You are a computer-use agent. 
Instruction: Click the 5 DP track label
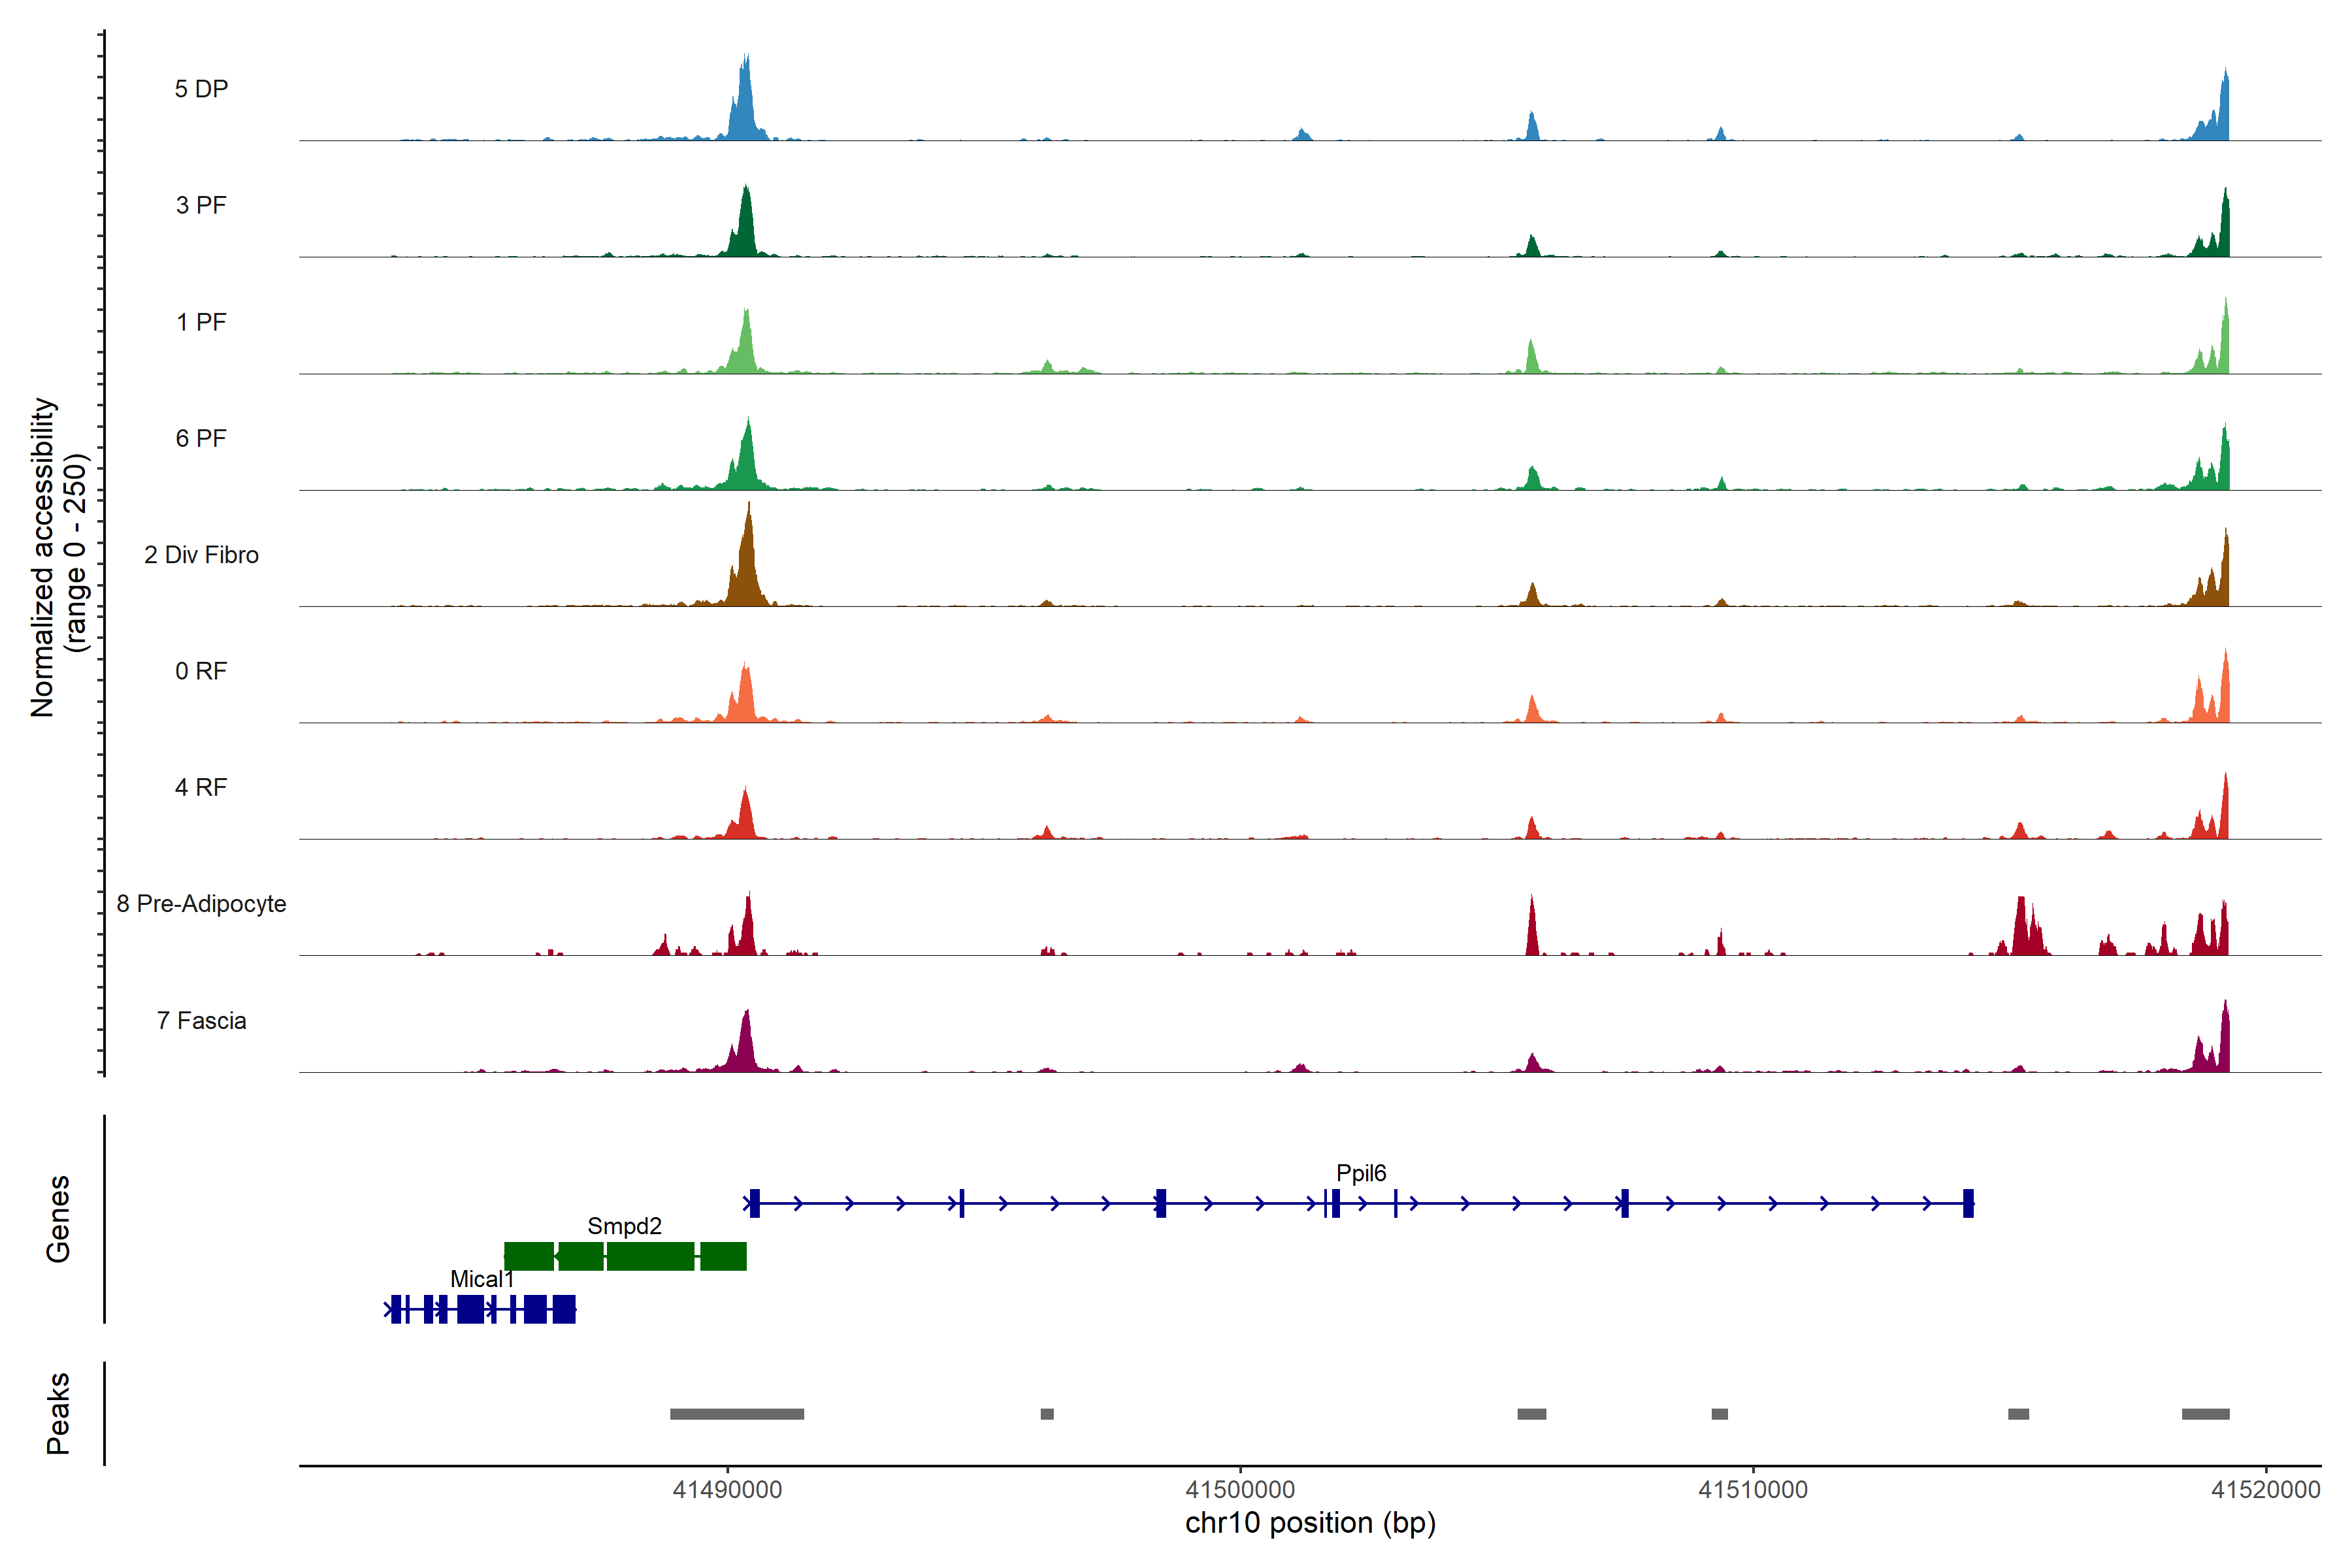coord(201,89)
